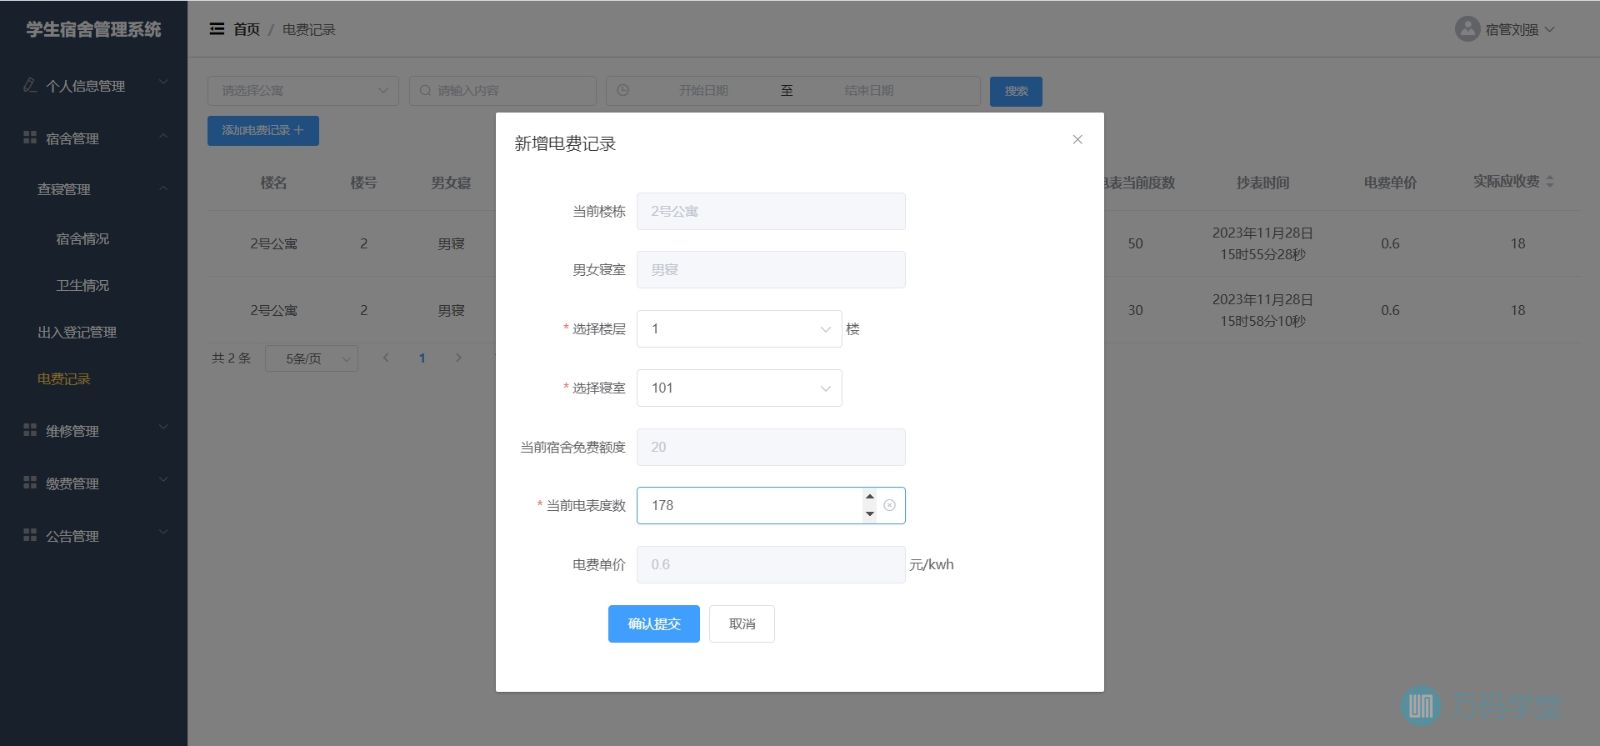Click the disabled 男女寝室 field showing 男寝
The height and width of the screenshot is (746, 1600).
click(x=771, y=270)
